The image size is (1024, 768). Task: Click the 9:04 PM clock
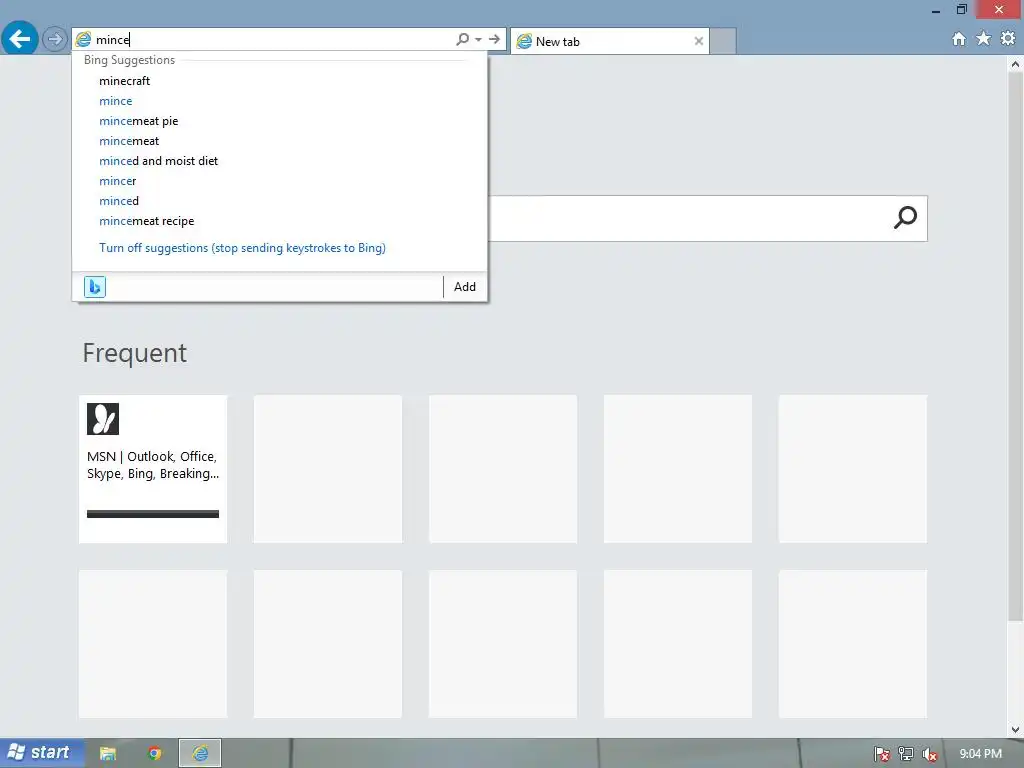coord(980,754)
